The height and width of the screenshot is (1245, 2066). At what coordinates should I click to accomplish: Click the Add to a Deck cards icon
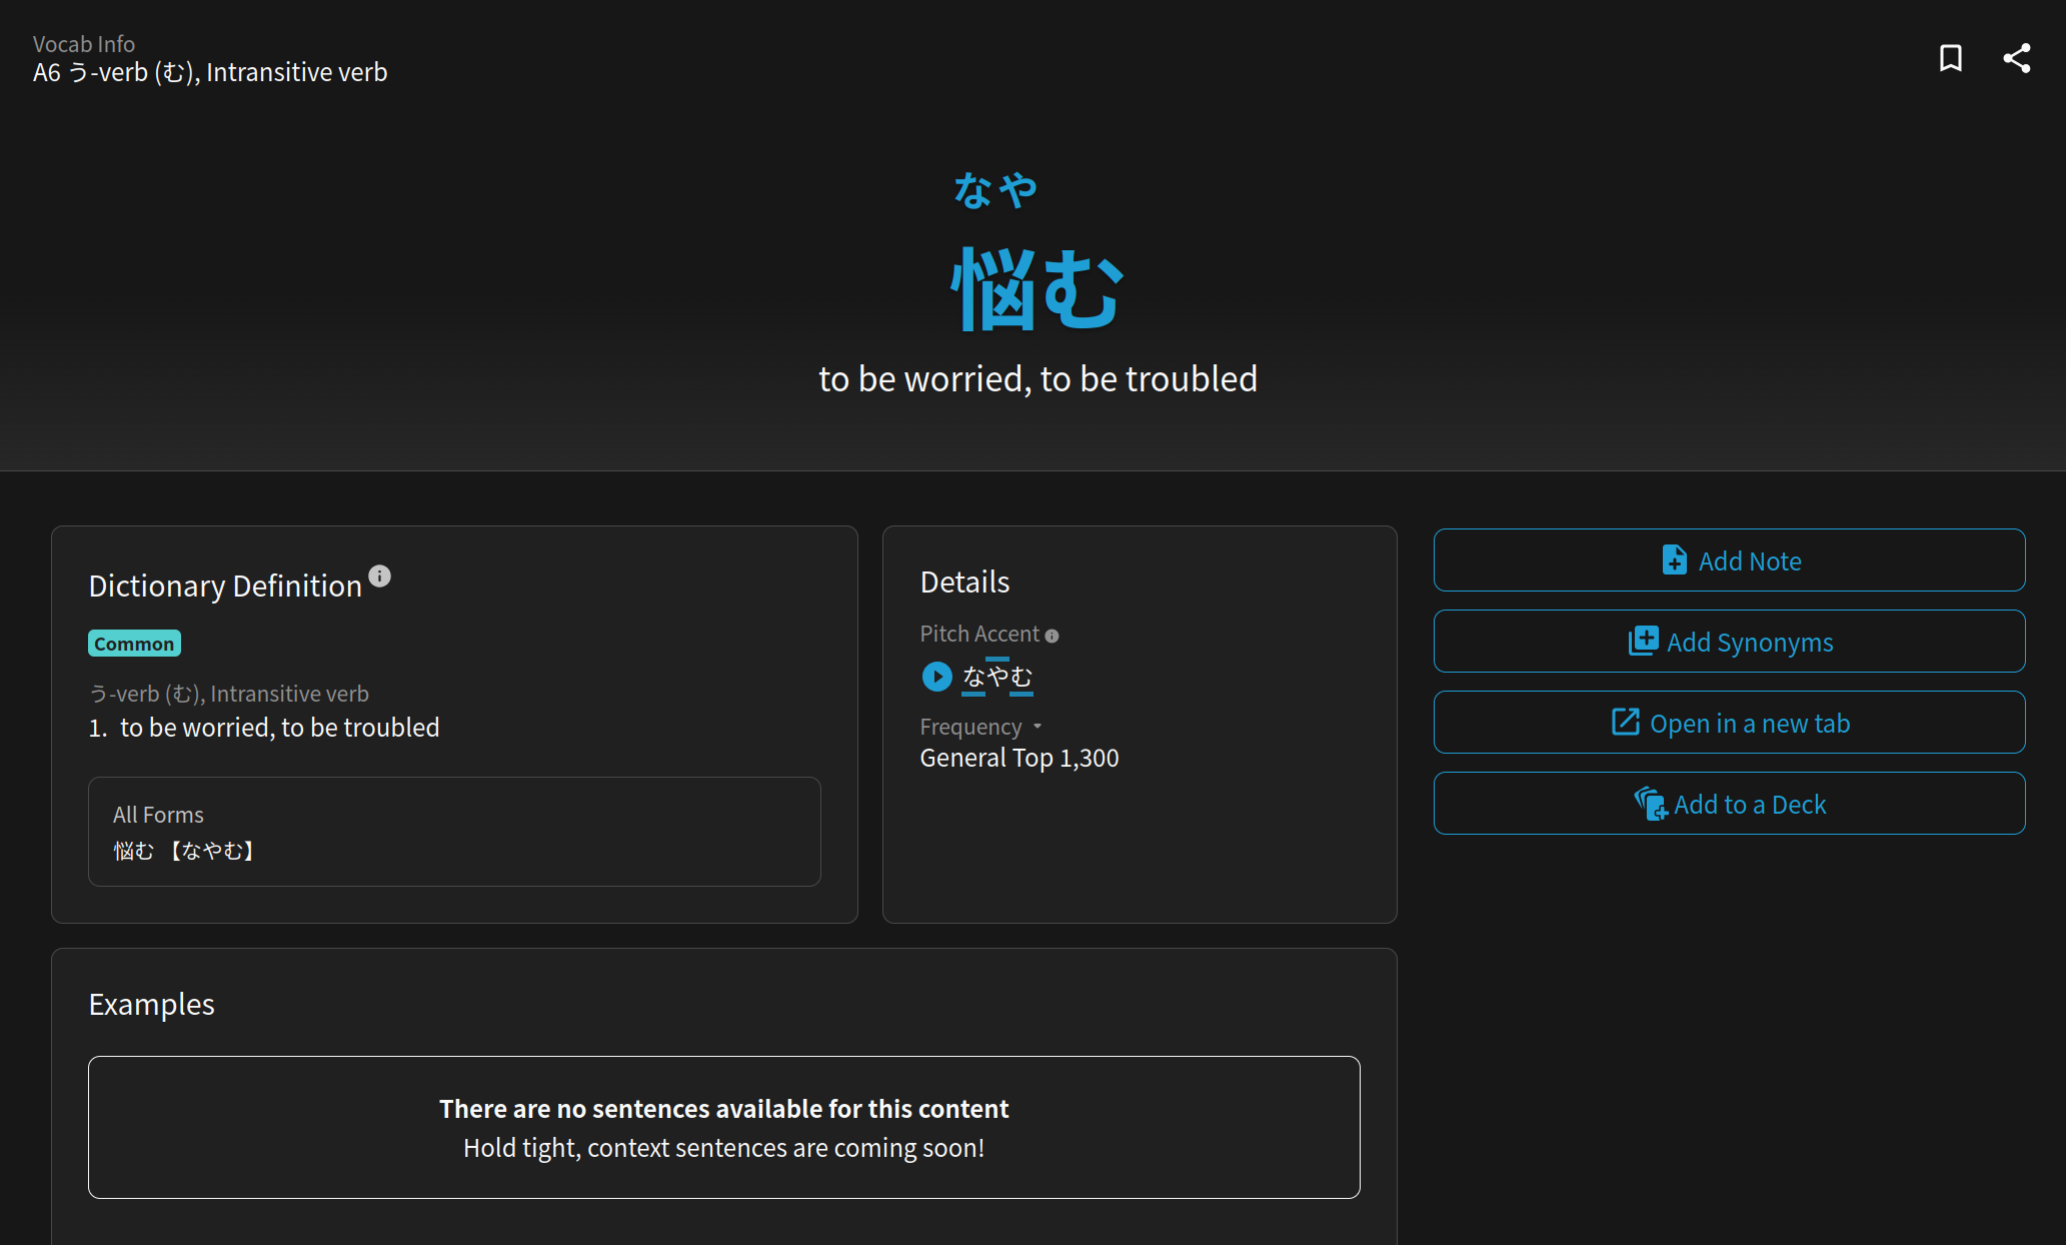pos(1649,803)
